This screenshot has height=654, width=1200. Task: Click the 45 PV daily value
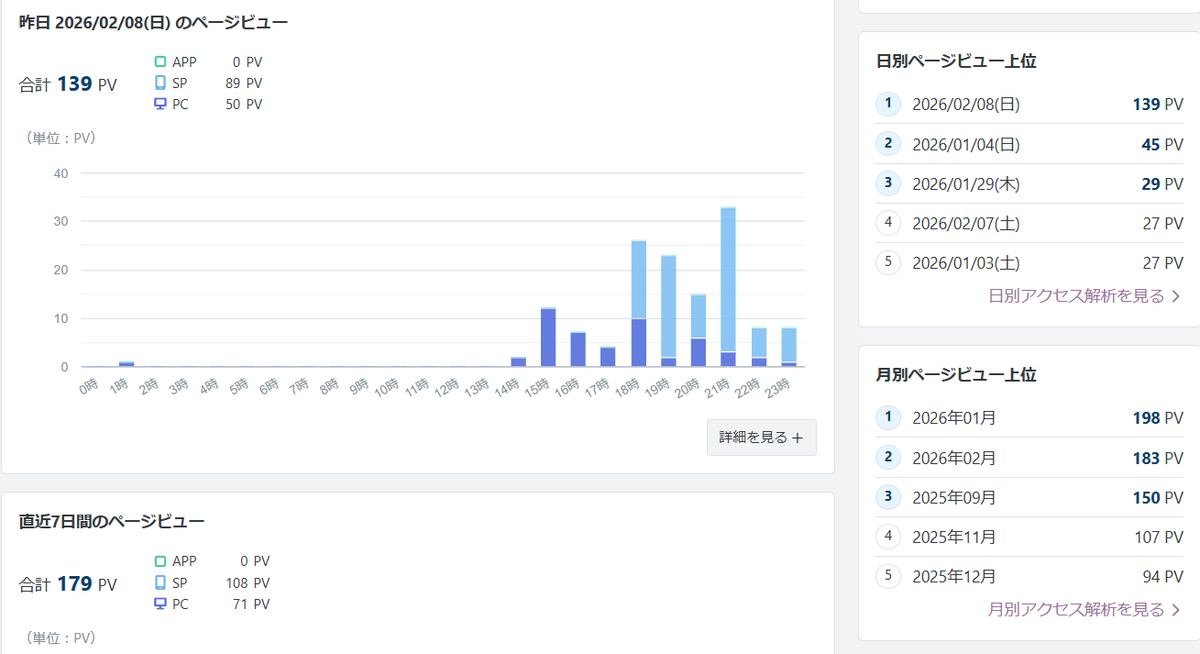(1162, 144)
